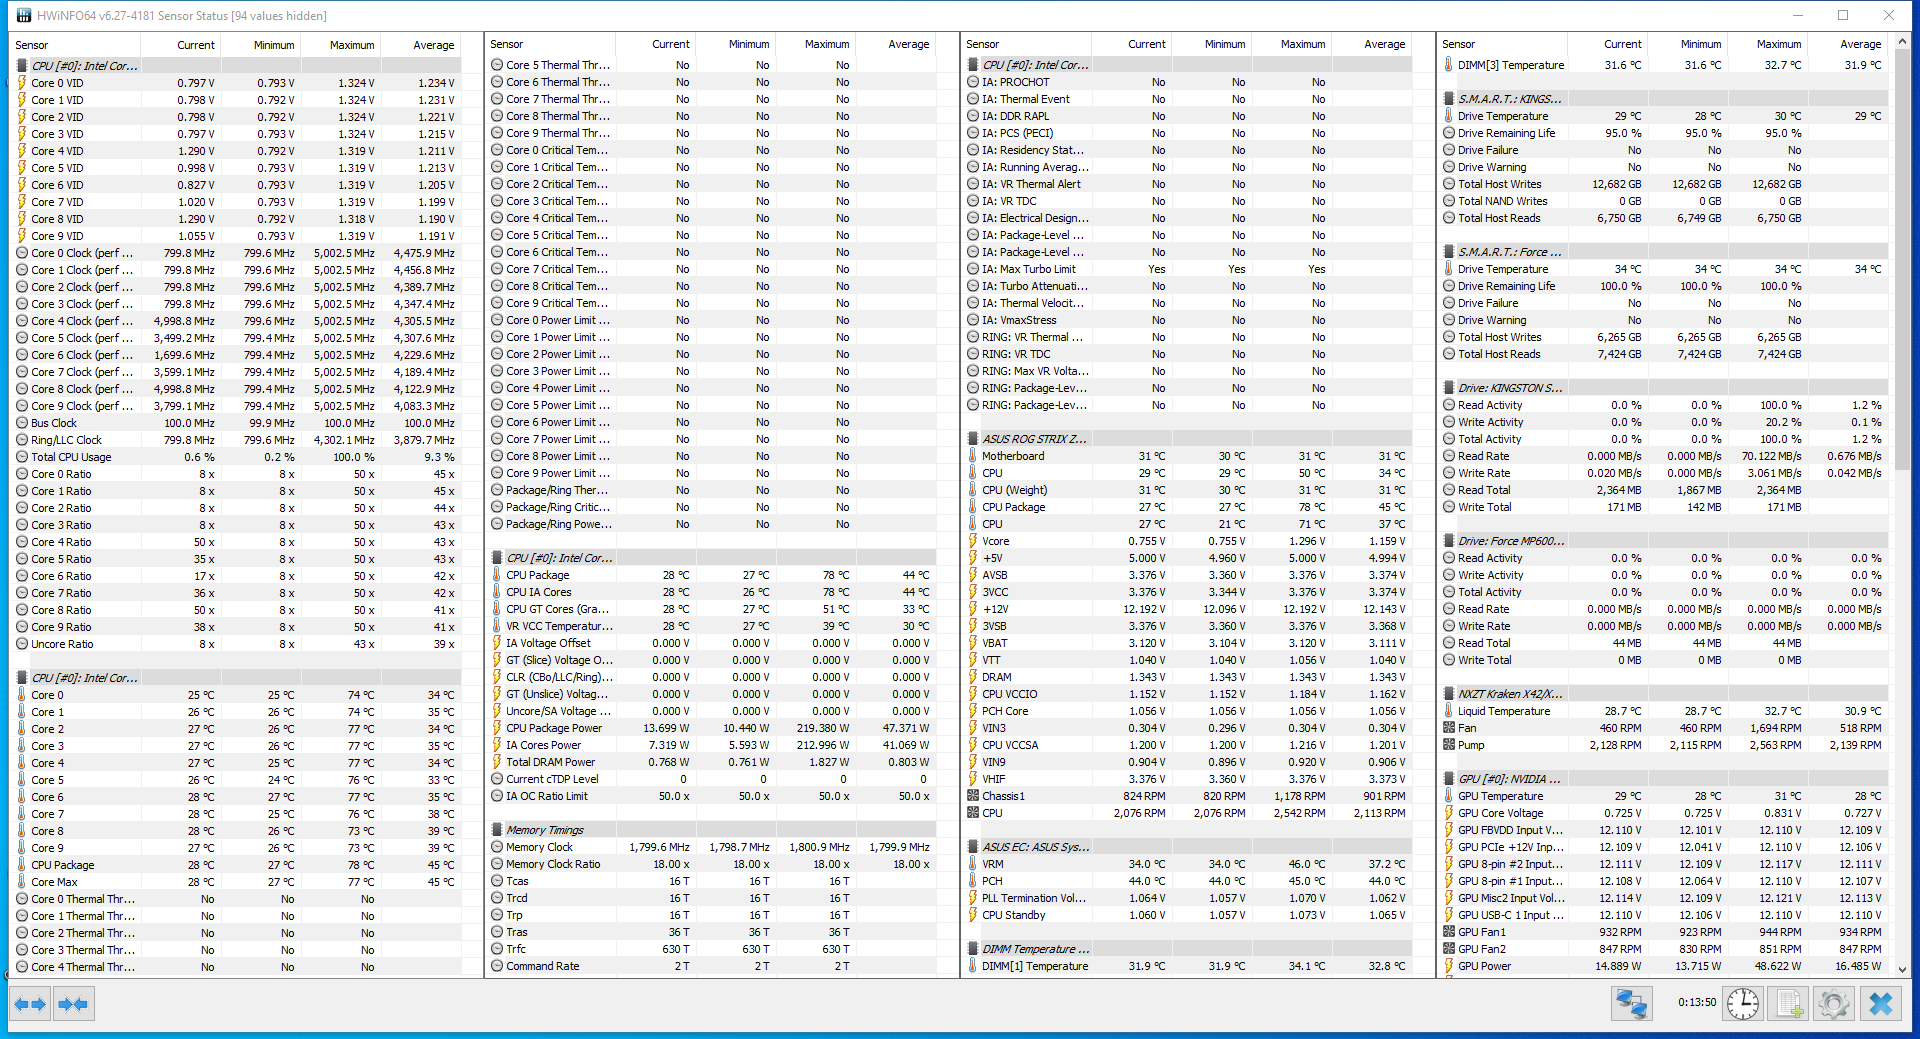
Task: Click the vertical scrollbar's down arrow
Action: pyautogui.click(x=1901, y=969)
